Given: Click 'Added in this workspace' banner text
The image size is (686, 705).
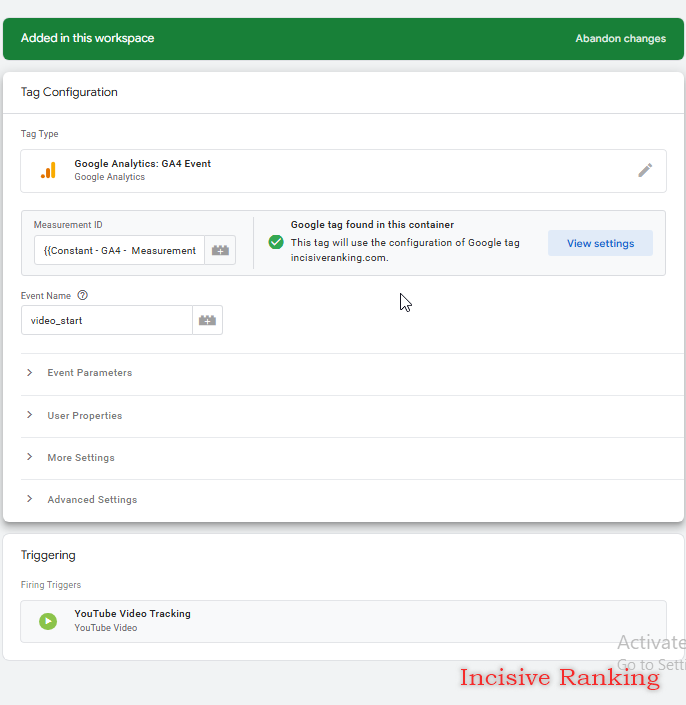Looking at the screenshot, I should 88,38.
